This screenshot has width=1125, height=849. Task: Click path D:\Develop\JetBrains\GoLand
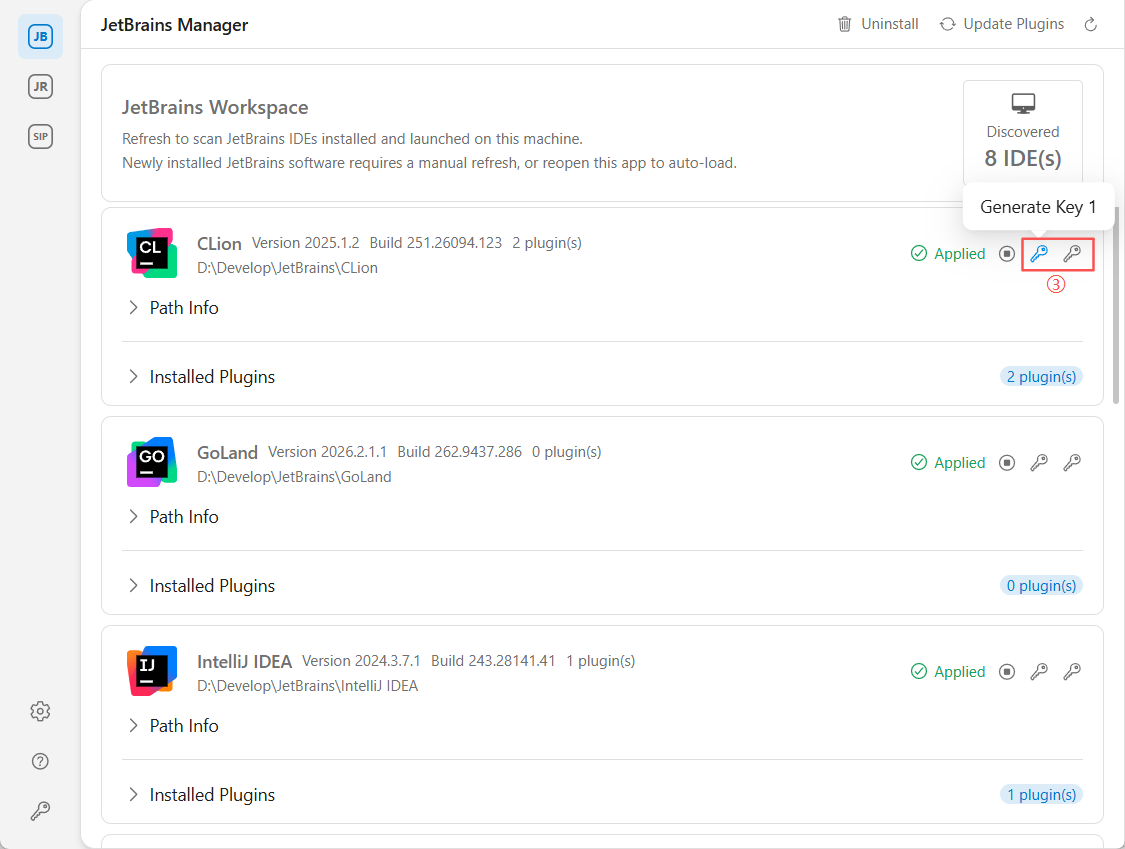[x=294, y=477]
